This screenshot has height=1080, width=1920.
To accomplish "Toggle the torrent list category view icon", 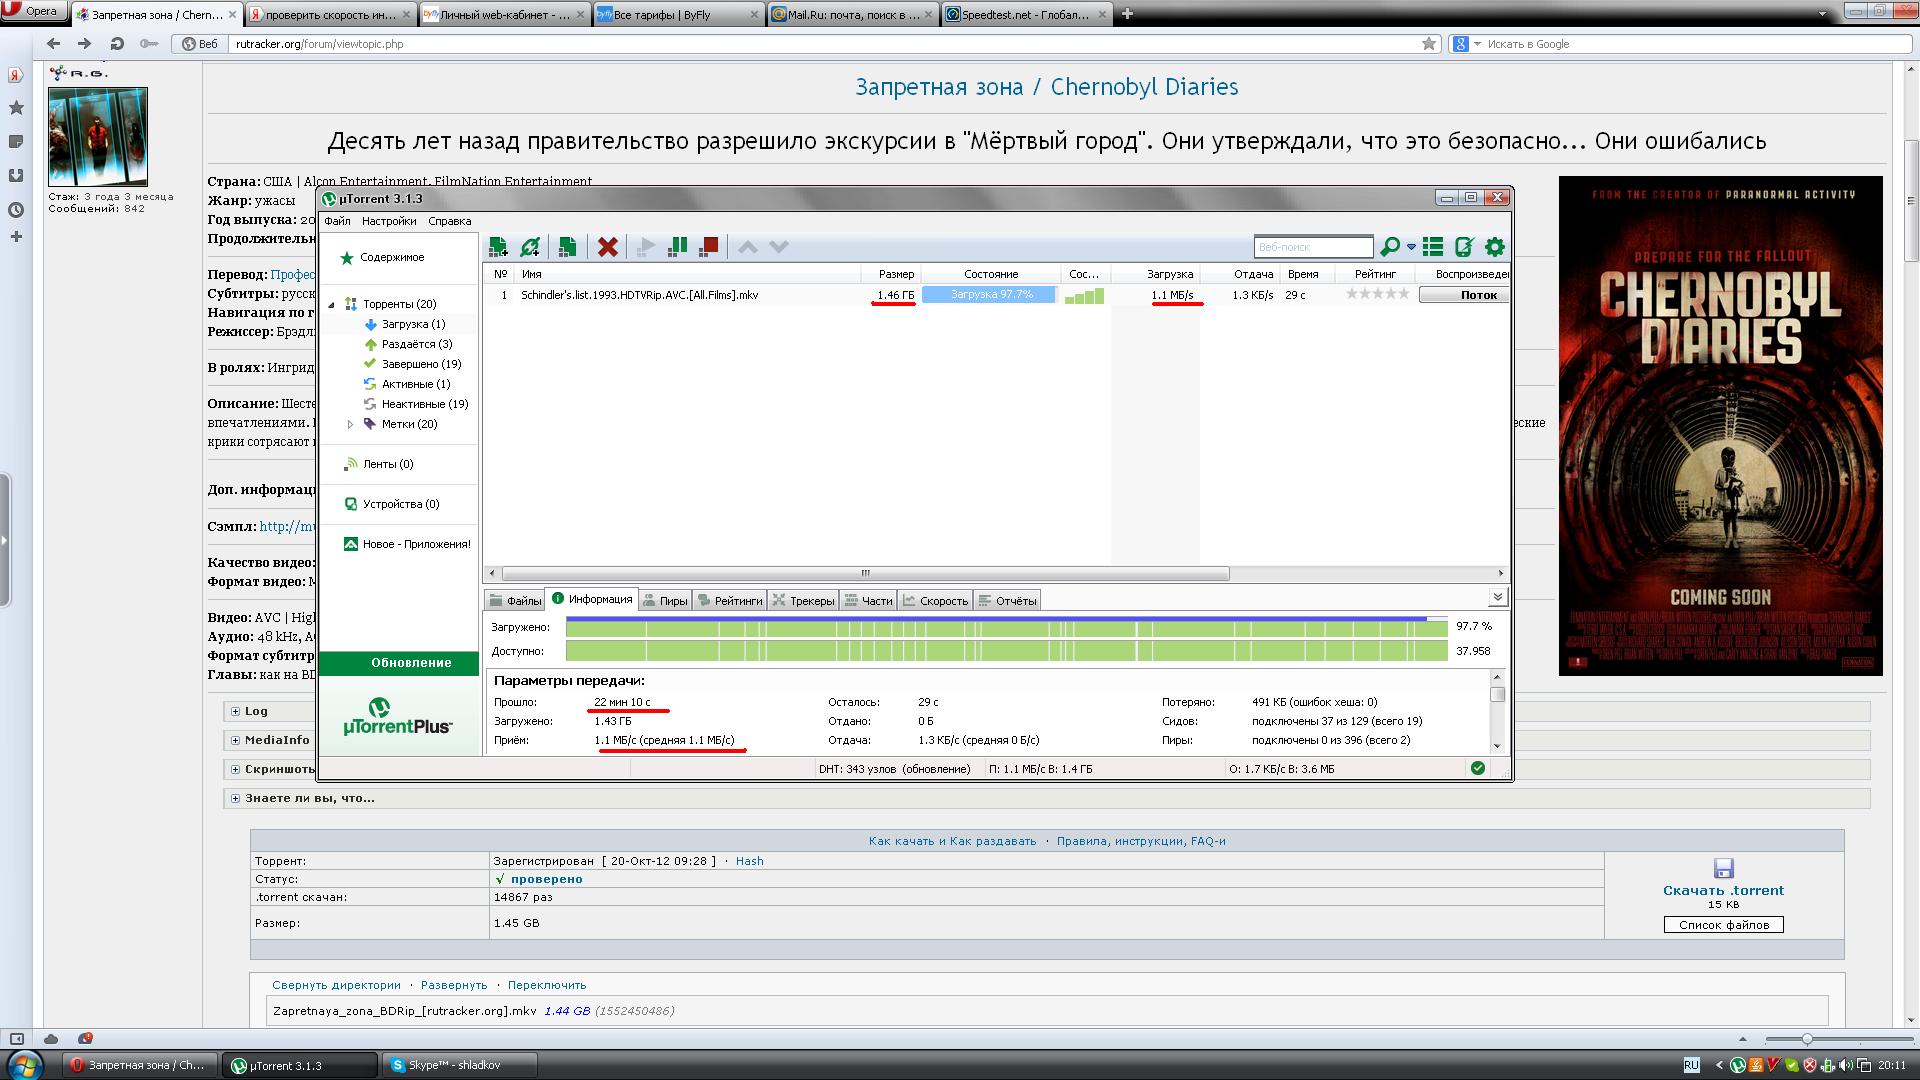I will [x=1433, y=247].
